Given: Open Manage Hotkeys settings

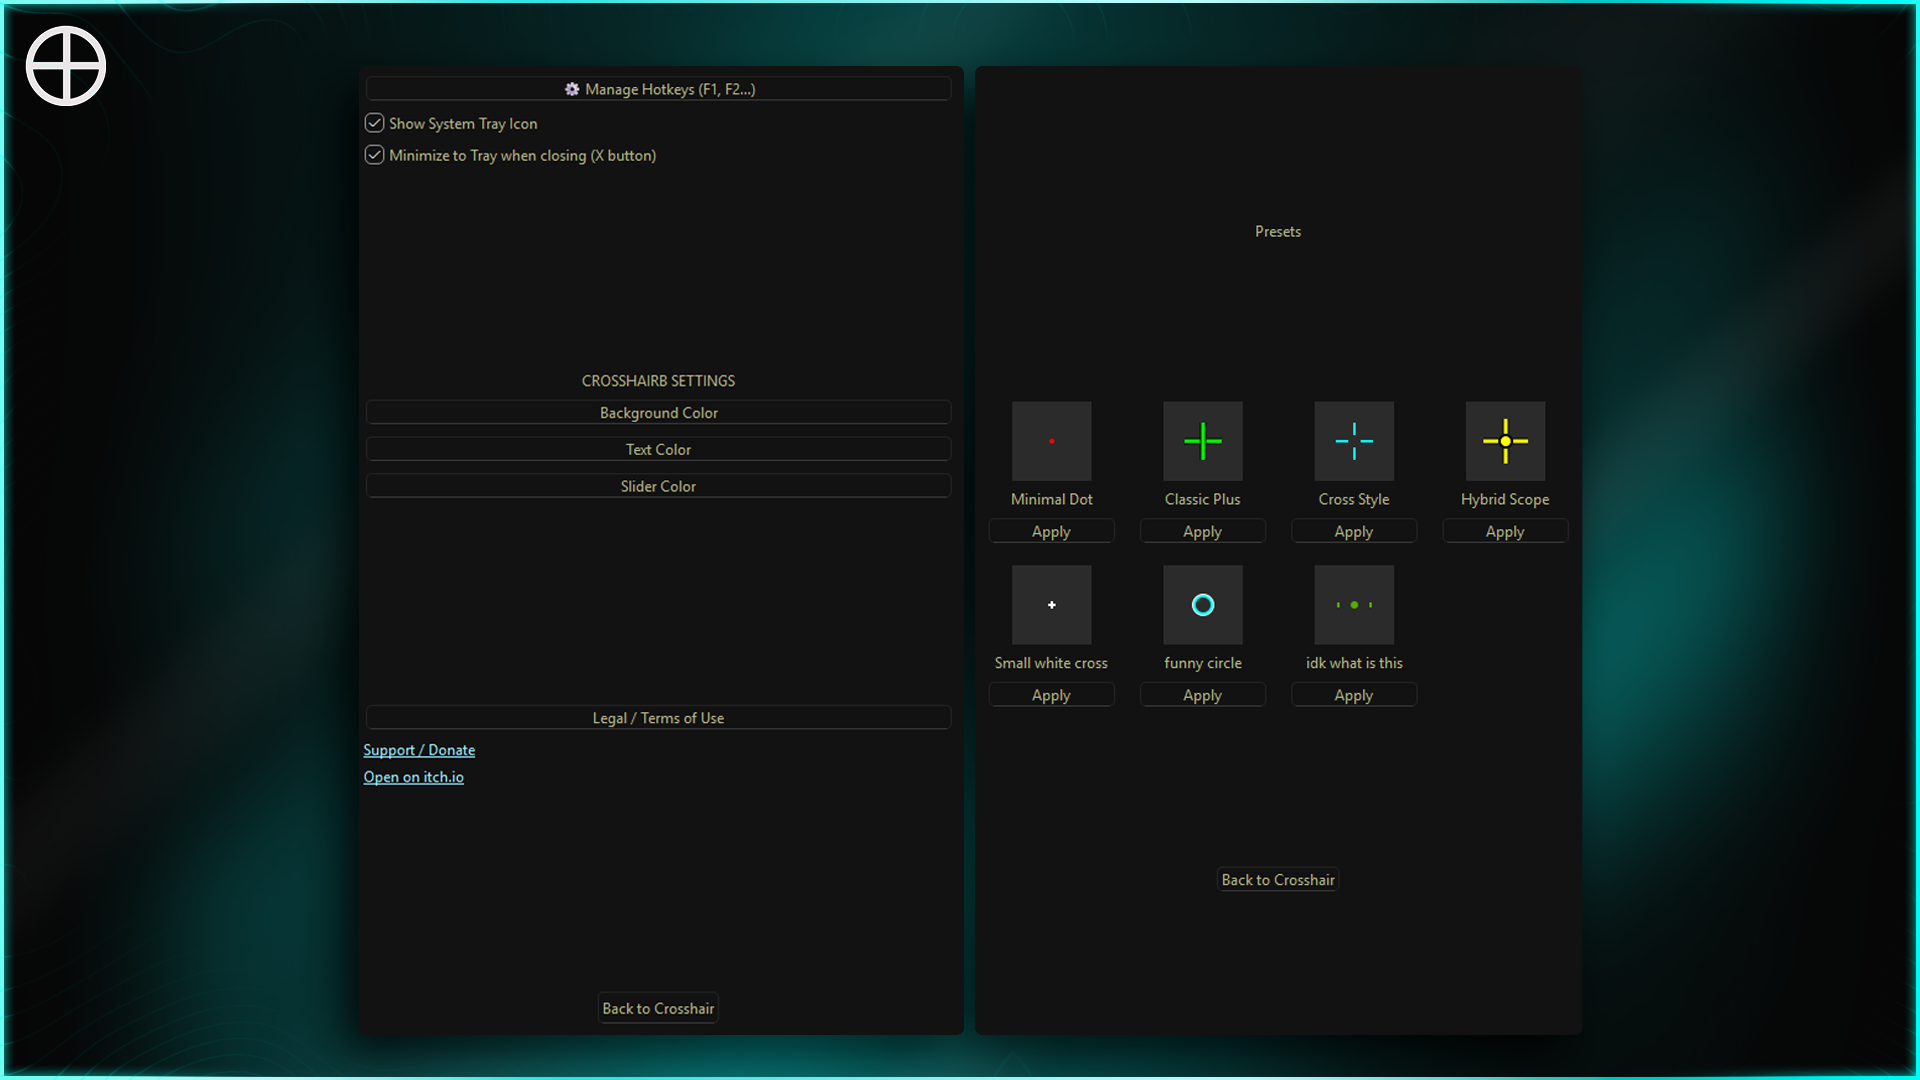Looking at the screenshot, I should point(658,89).
